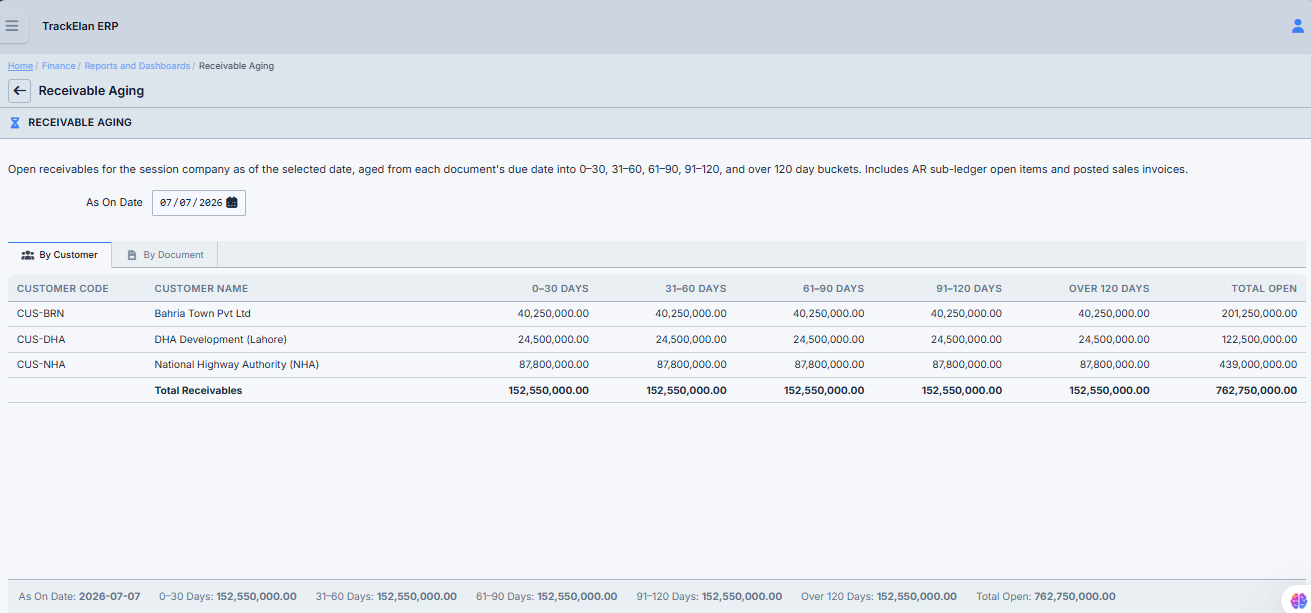
Task: Click the 31–60 Days column header
Action: [x=696, y=289]
